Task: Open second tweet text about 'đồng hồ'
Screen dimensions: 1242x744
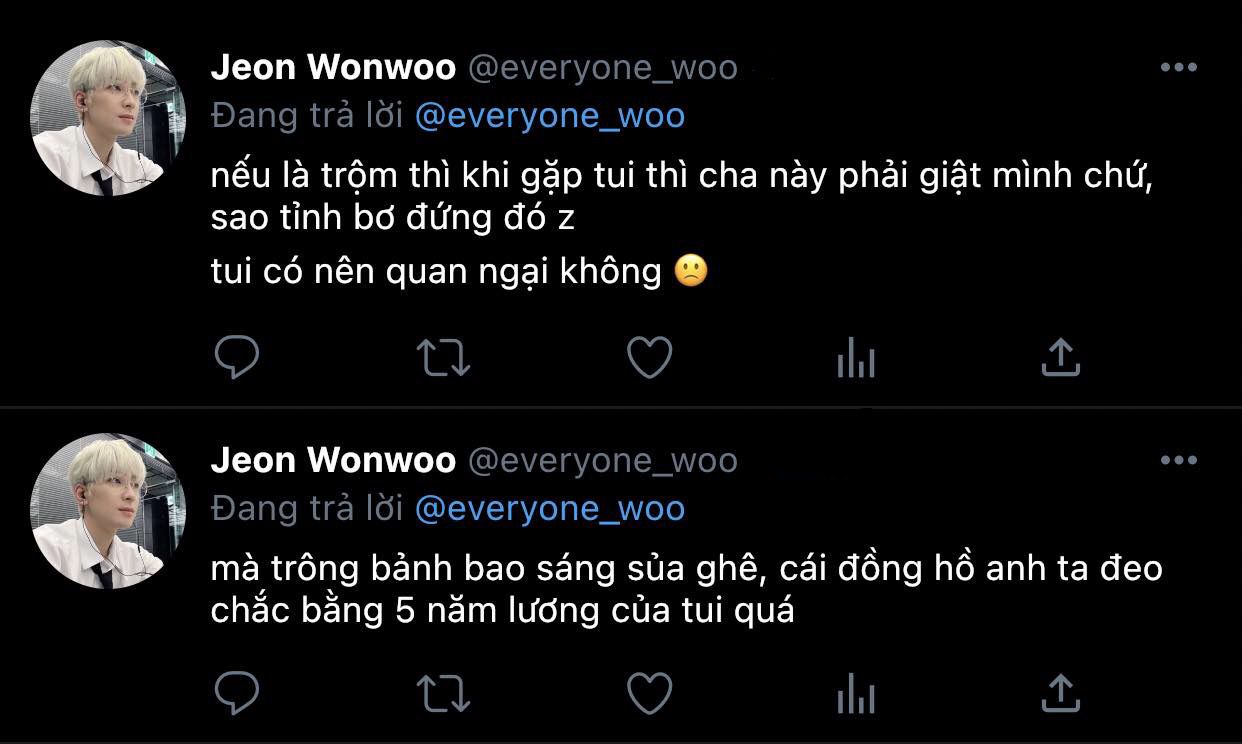Action: click(x=687, y=589)
